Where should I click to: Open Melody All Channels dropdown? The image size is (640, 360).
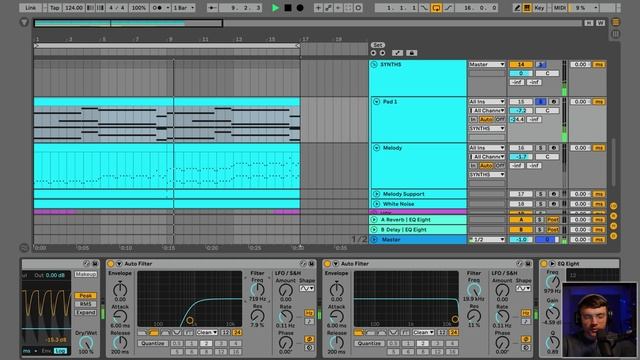487,157
